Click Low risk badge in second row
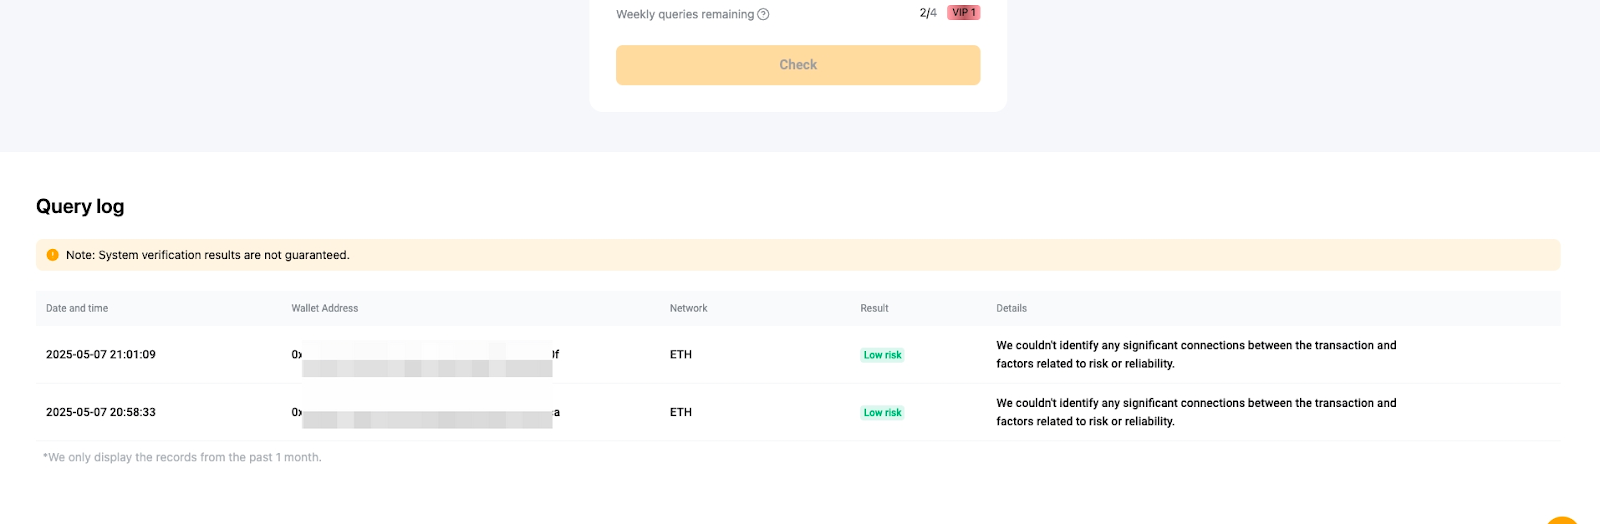 coord(882,413)
